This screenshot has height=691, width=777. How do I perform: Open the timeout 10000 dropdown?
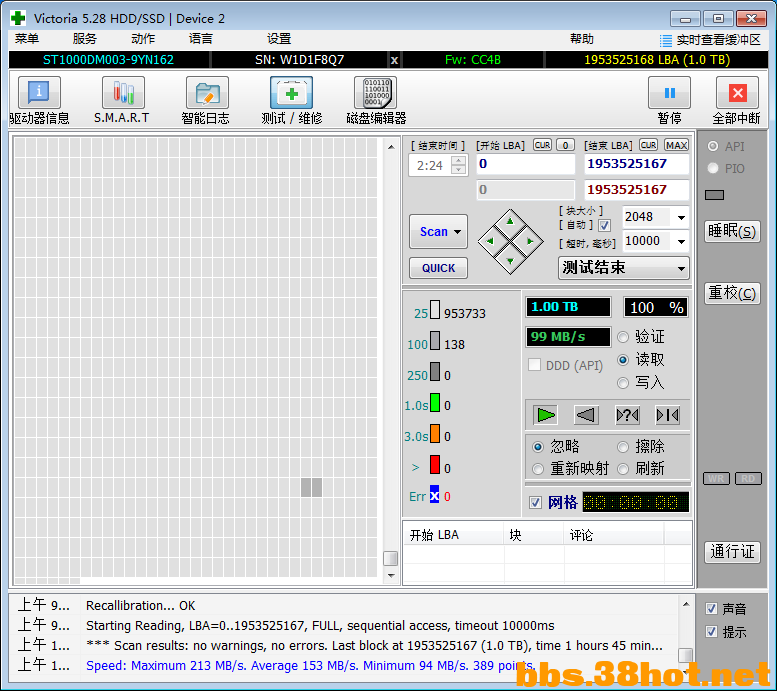[x=681, y=241]
